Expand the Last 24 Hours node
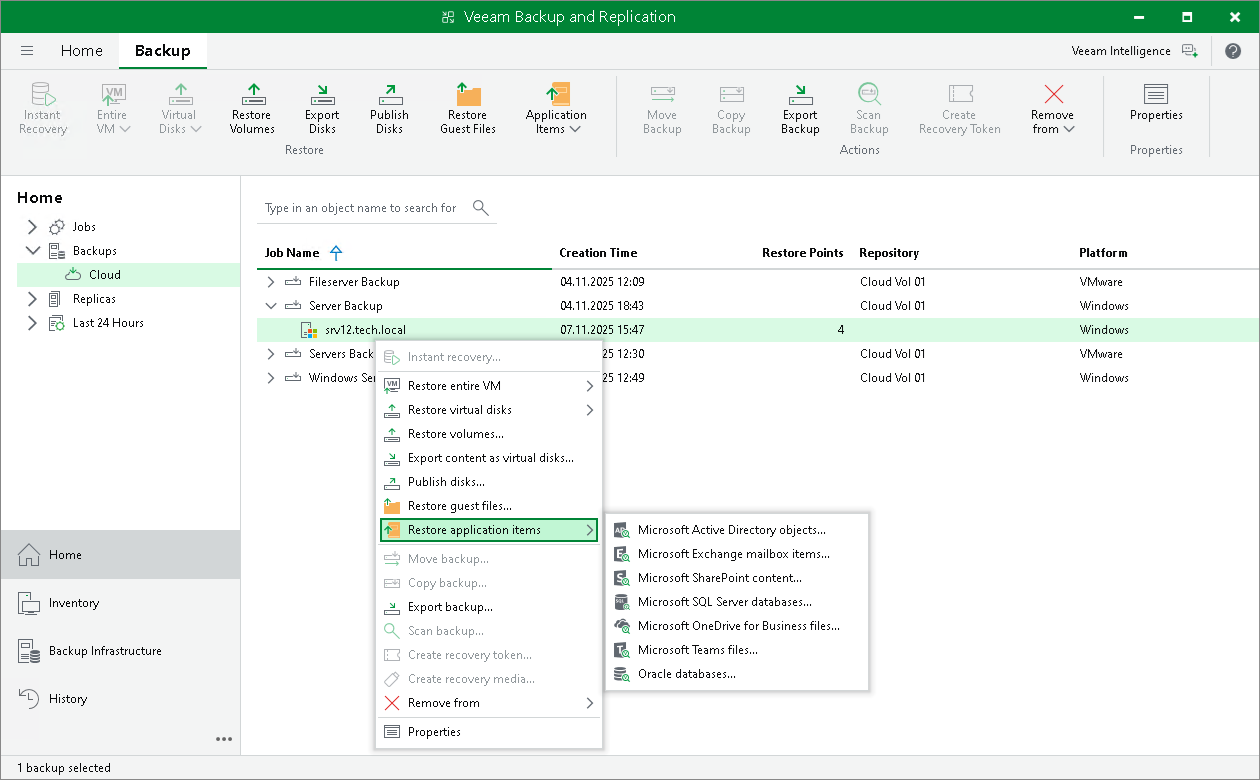The height and width of the screenshot is (780, 1260). pyautogui.click(x=32, y=323)
